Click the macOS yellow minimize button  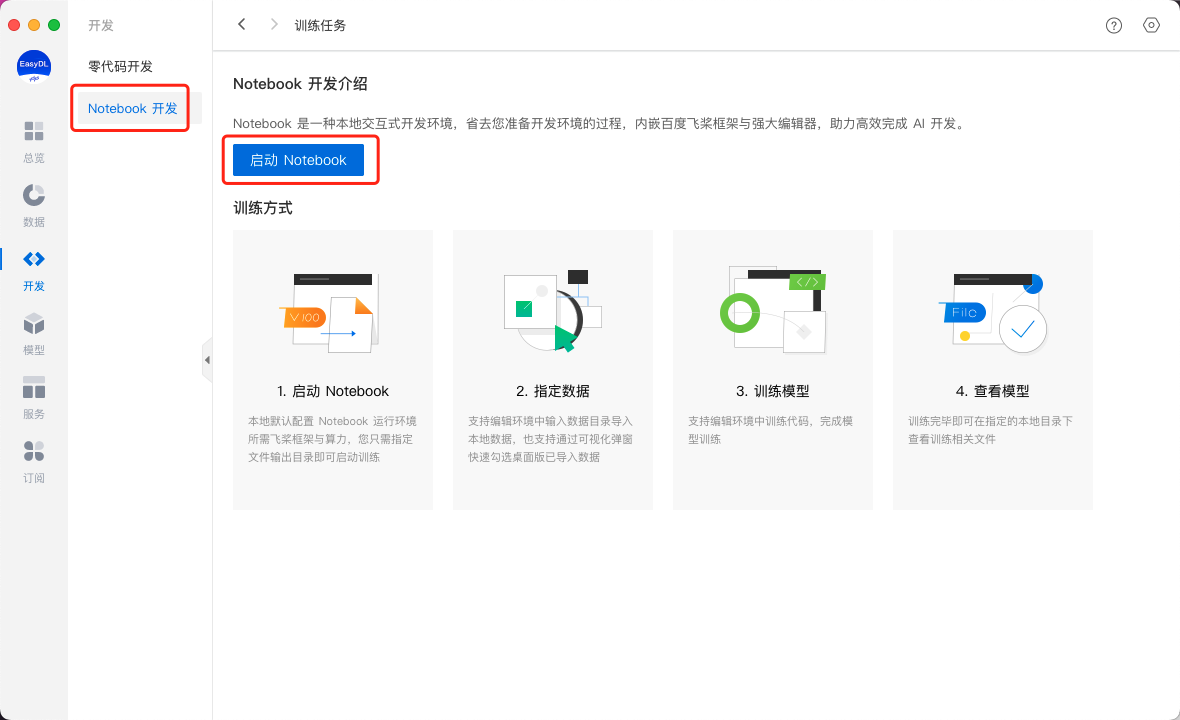pos(34,25)
